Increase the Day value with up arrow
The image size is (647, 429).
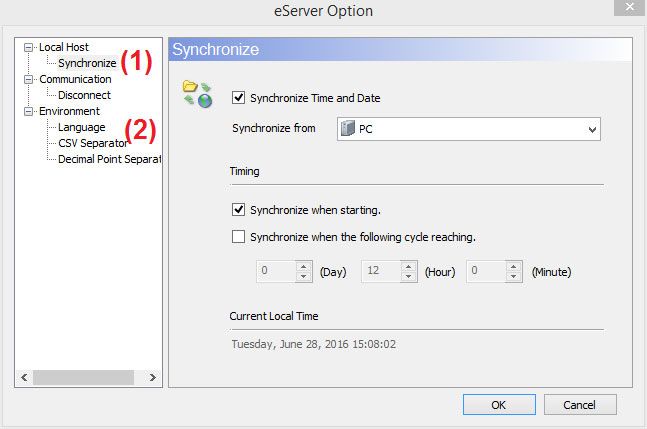(x=304, y=266)
